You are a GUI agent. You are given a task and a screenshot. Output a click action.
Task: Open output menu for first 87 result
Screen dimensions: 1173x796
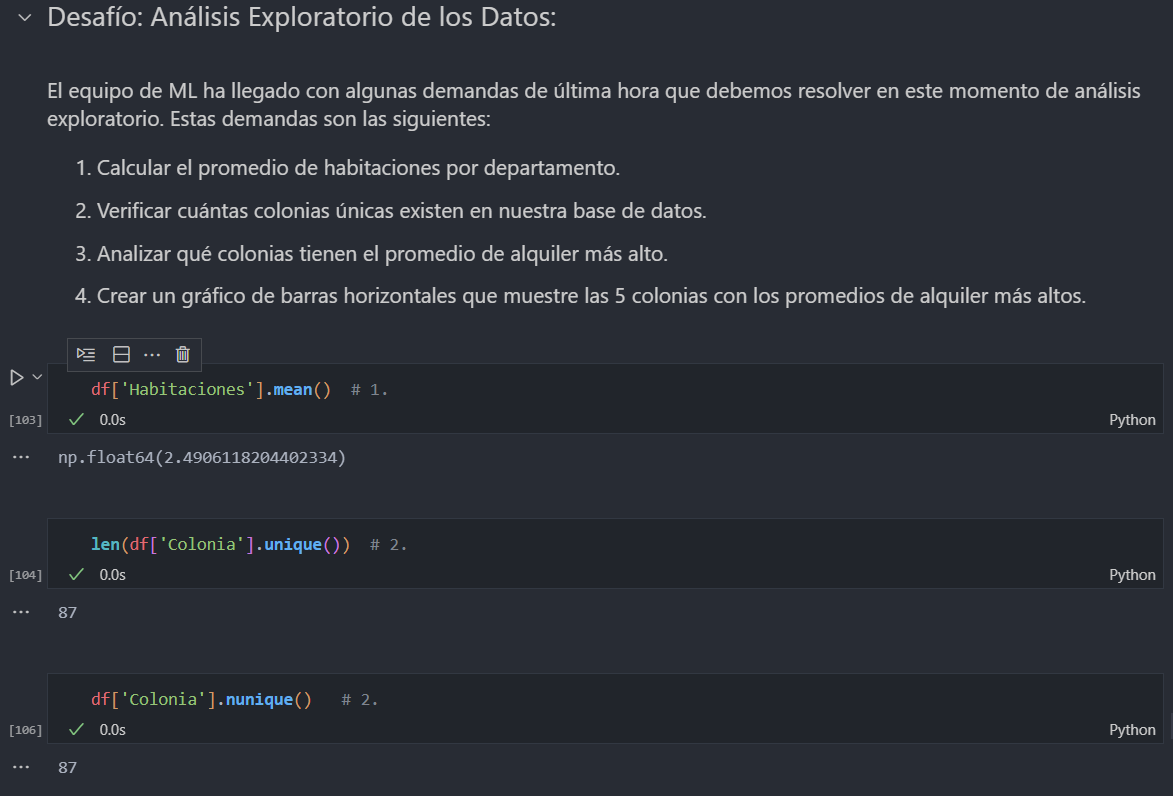click(21, 612)
